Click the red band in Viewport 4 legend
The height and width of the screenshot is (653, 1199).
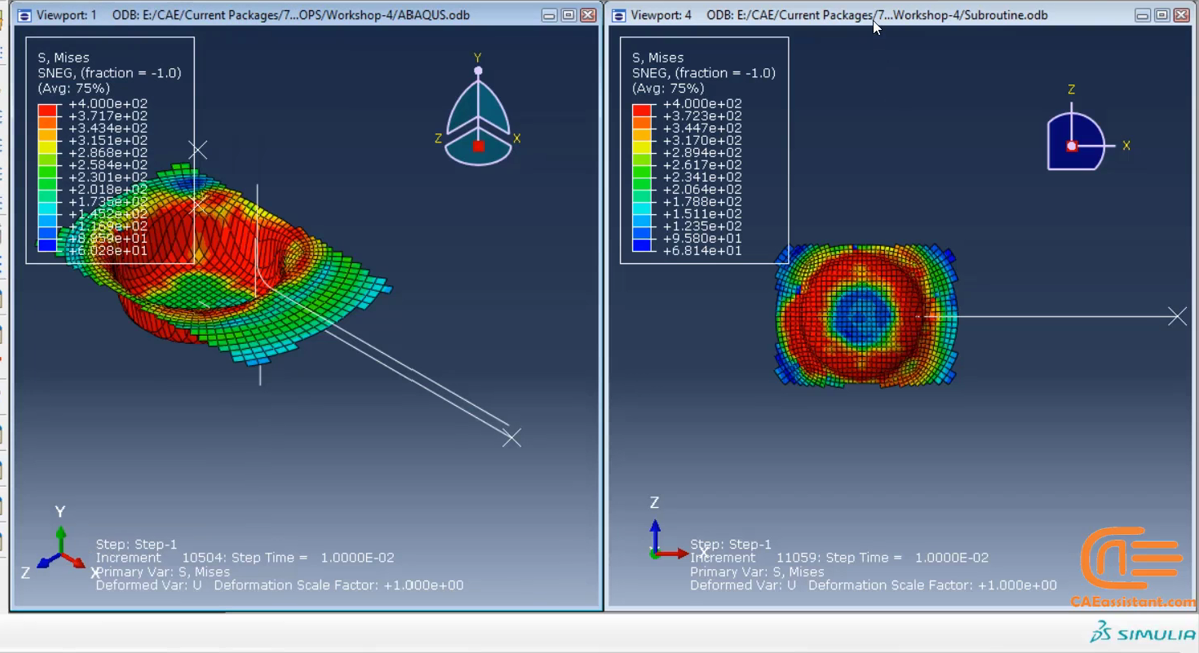tap(642, 109)
